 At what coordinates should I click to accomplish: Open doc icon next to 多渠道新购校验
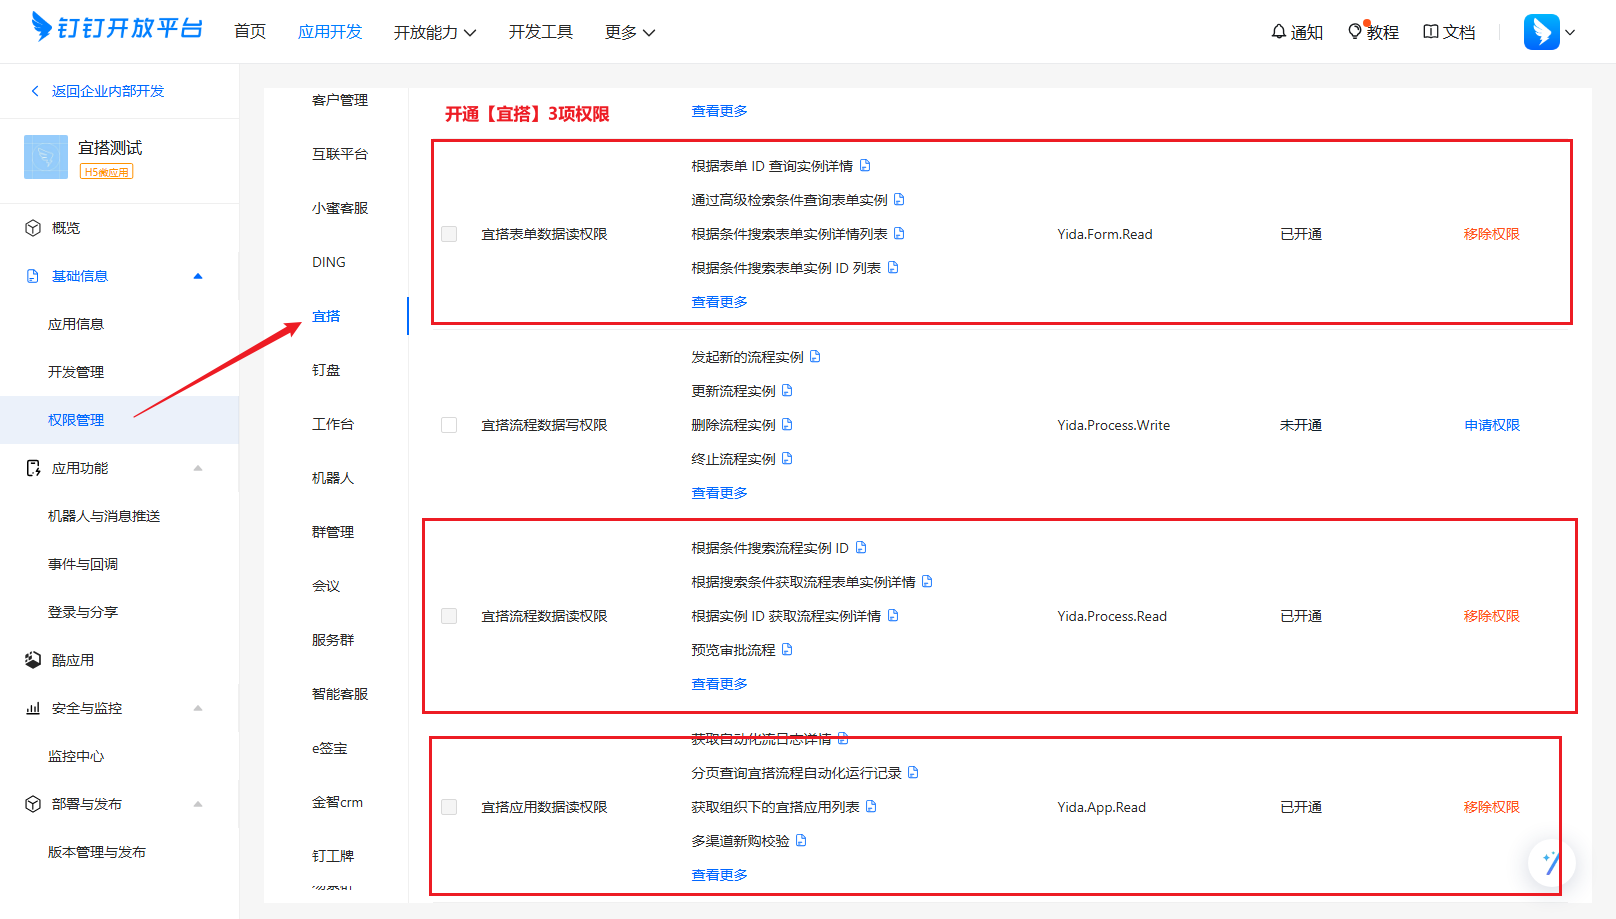[x=801, y=841]
